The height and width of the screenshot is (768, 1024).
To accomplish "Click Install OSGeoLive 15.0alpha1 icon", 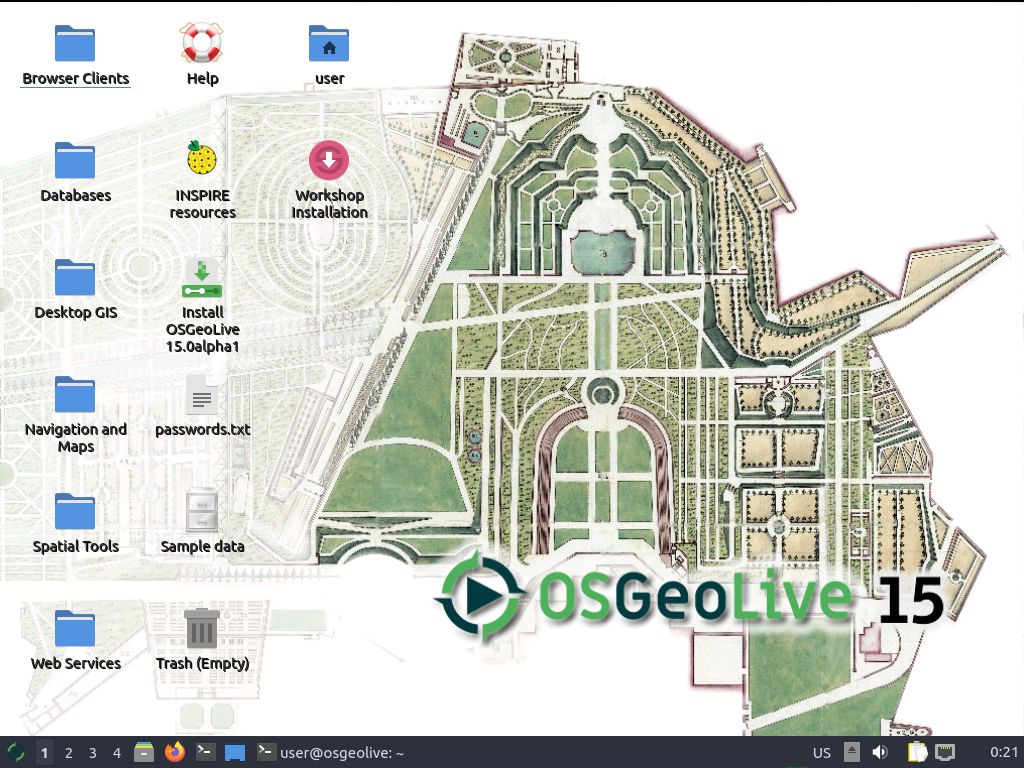I will (x=202, y=278).
